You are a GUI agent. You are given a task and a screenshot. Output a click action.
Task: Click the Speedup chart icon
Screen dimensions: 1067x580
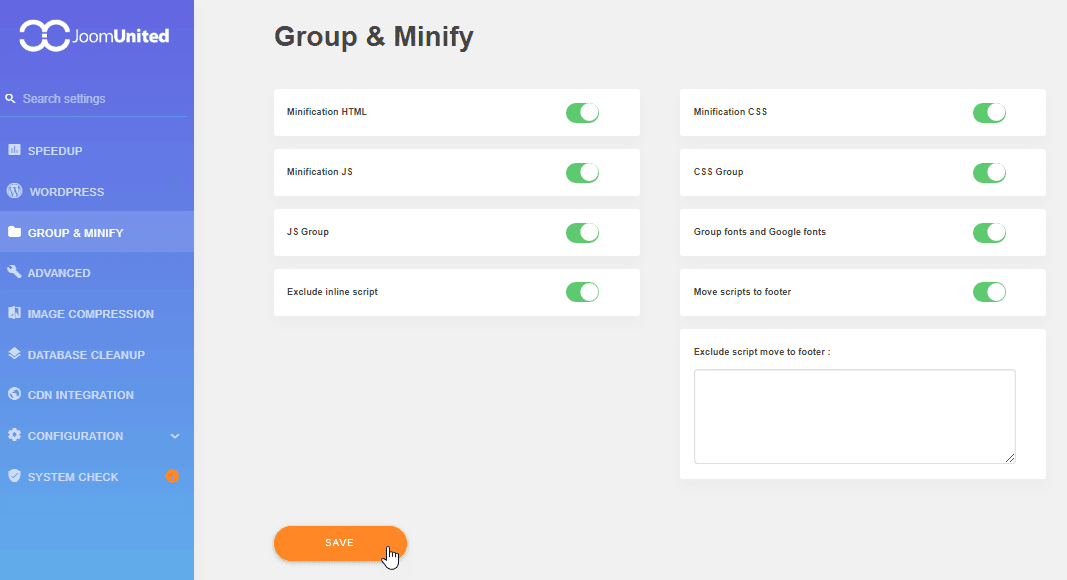[x=14, y=150]
